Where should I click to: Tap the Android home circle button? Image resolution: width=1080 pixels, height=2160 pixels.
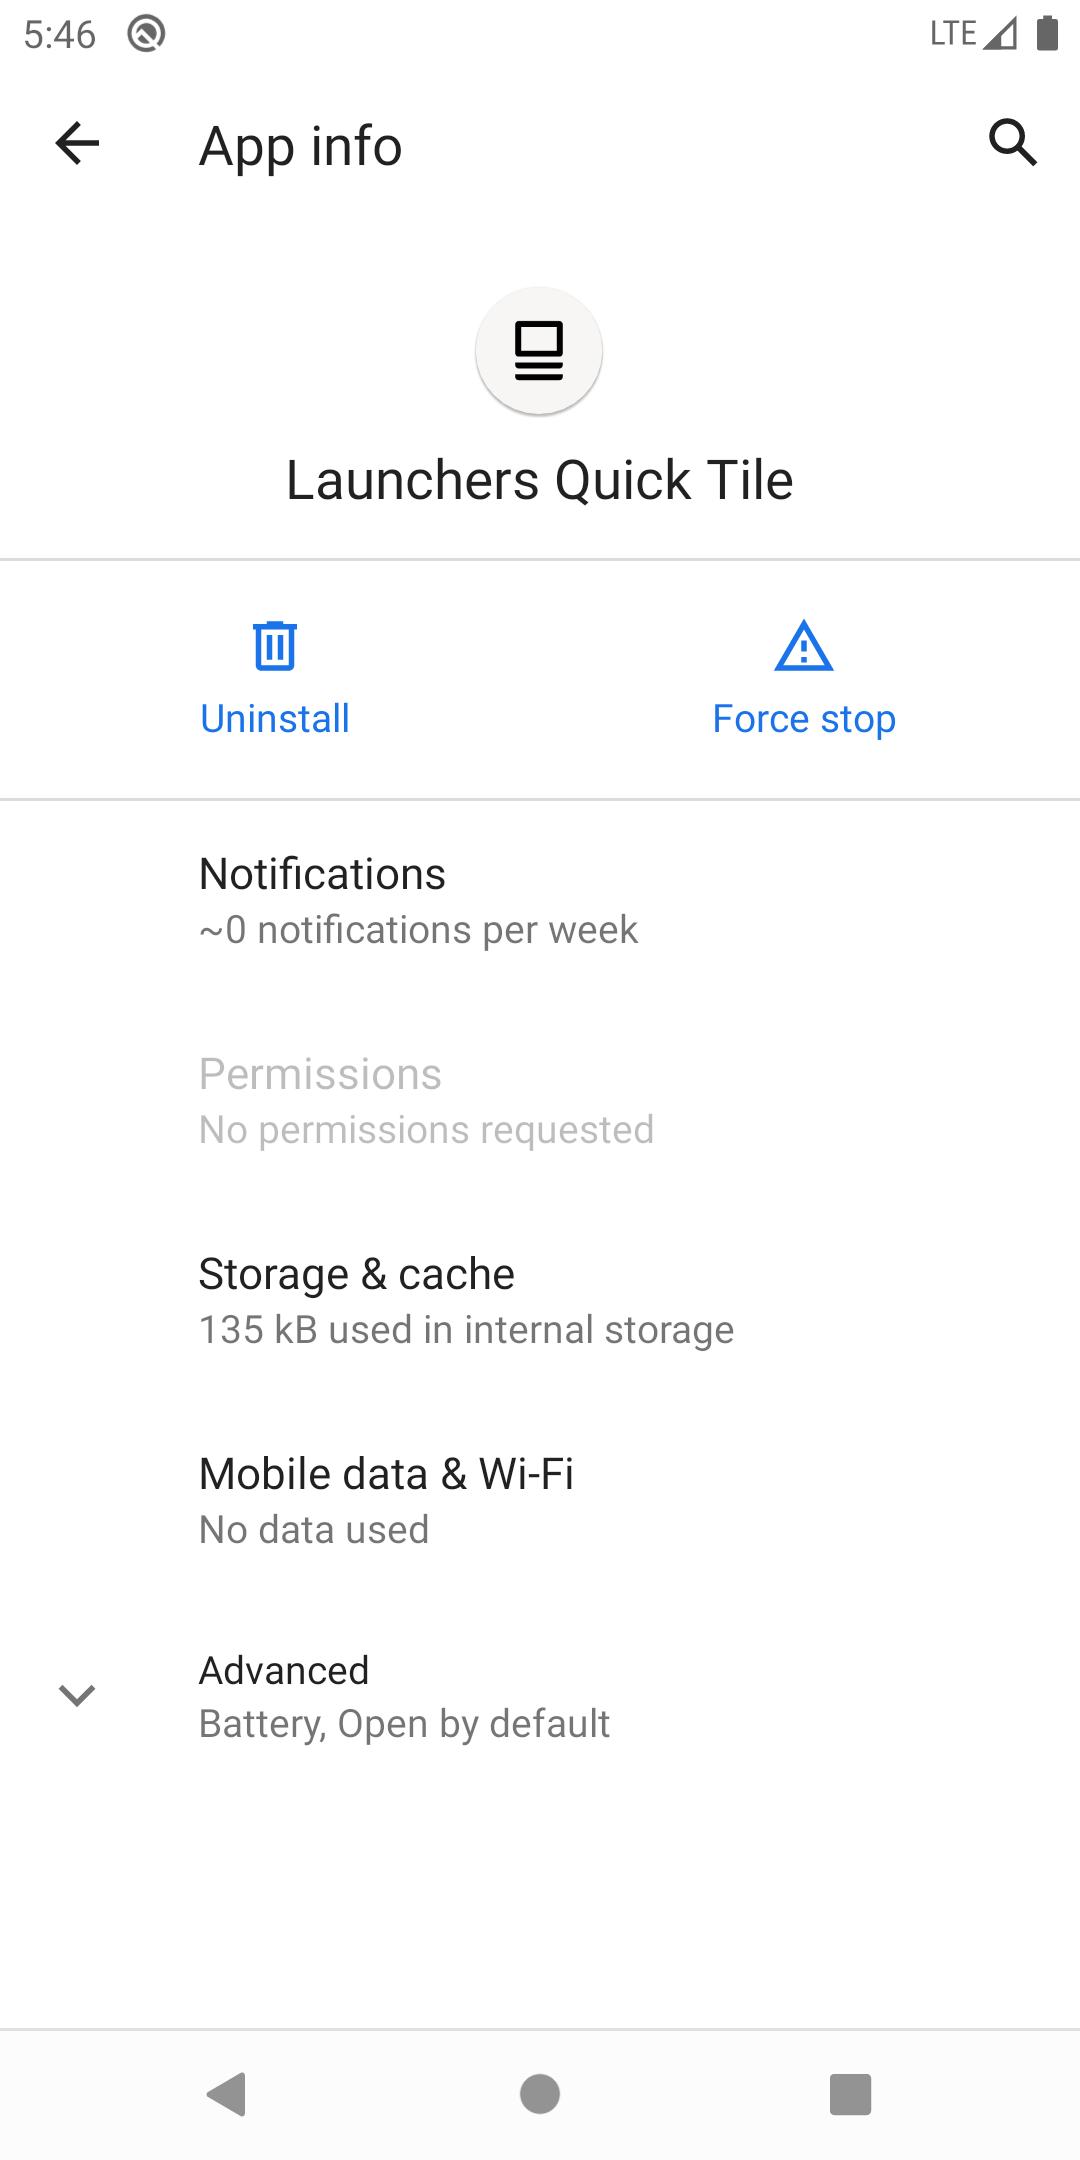[540, 2094]
